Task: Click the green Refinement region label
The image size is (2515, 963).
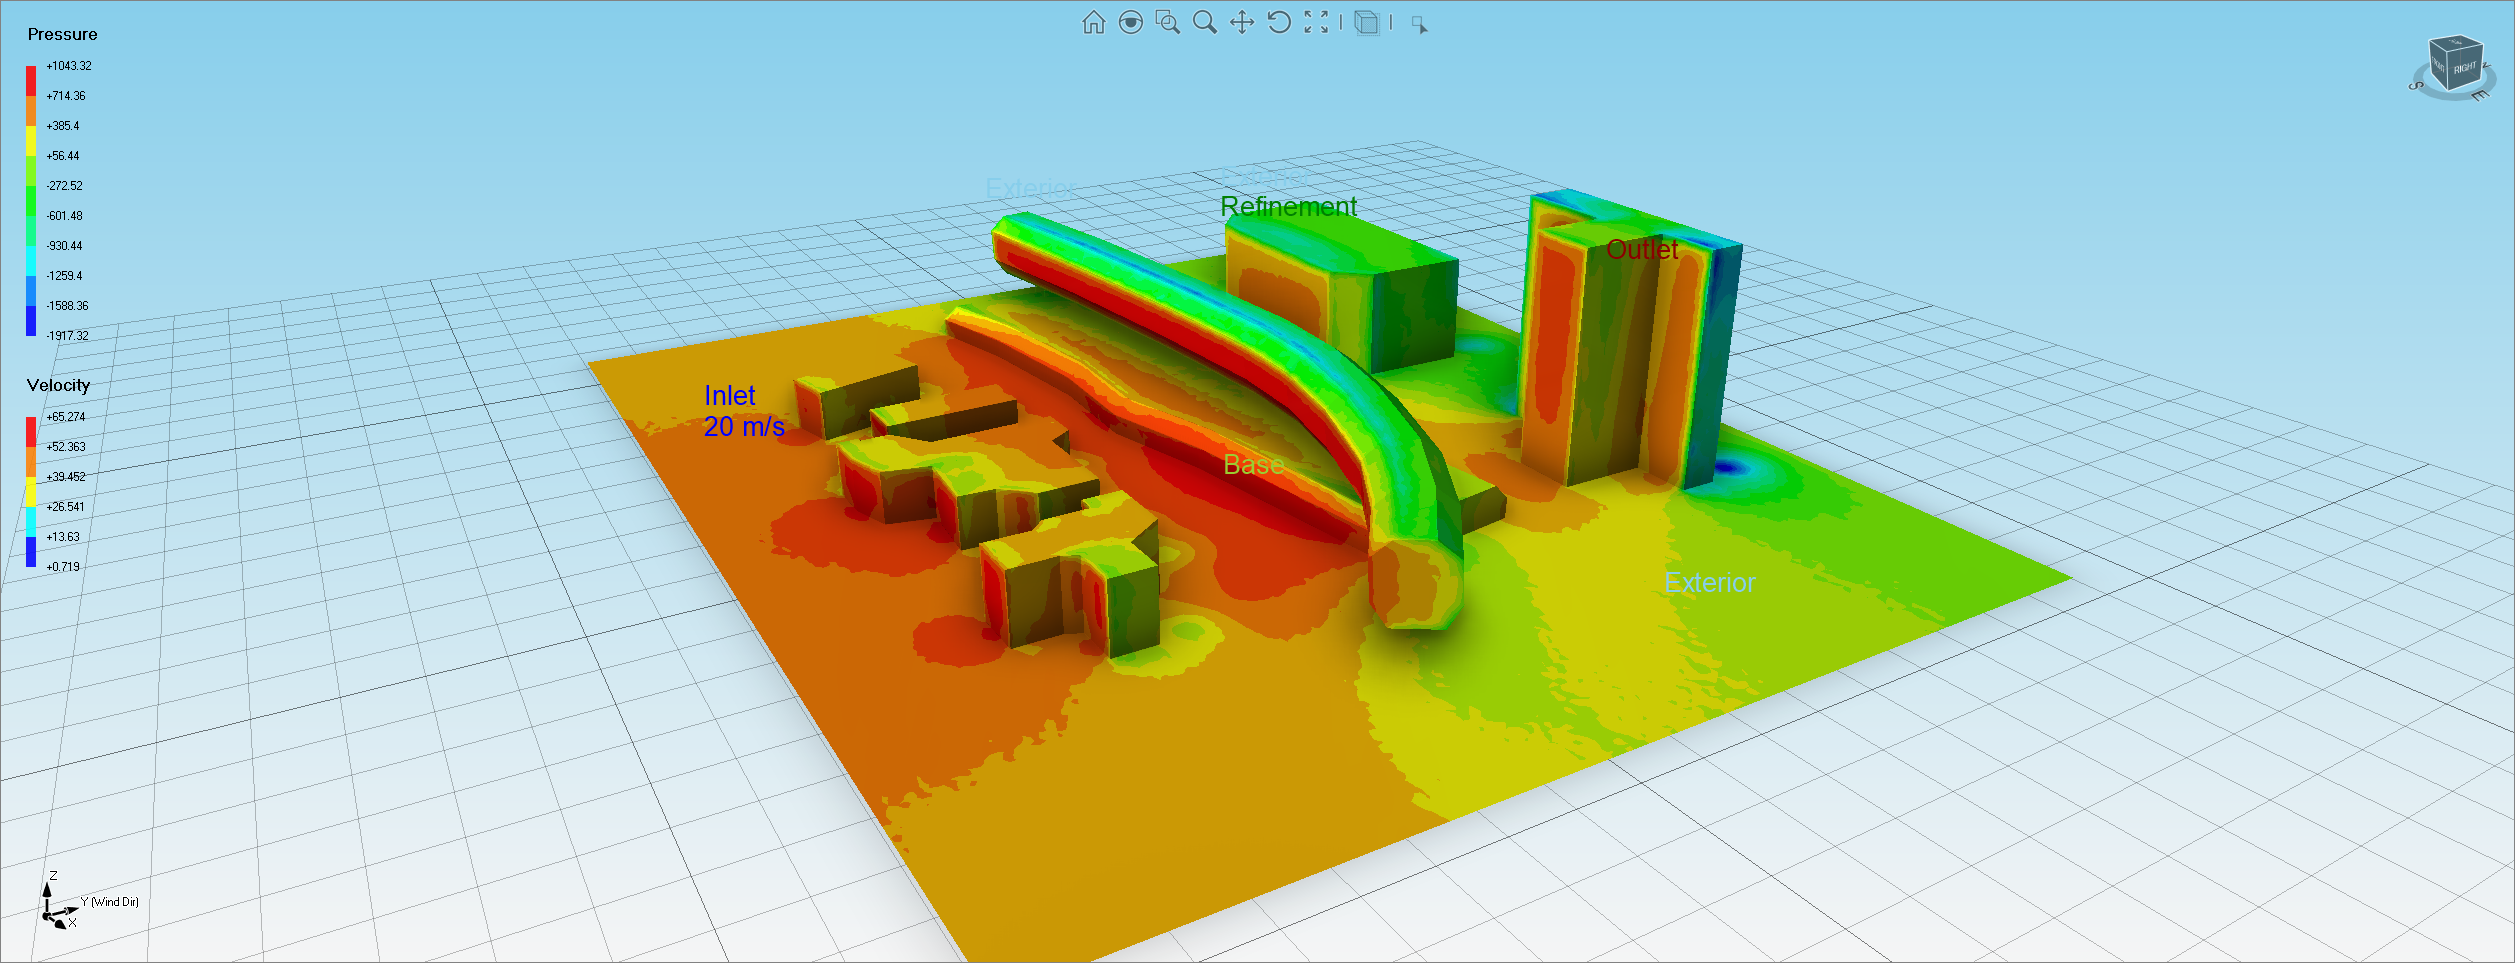Action: 1288,207
